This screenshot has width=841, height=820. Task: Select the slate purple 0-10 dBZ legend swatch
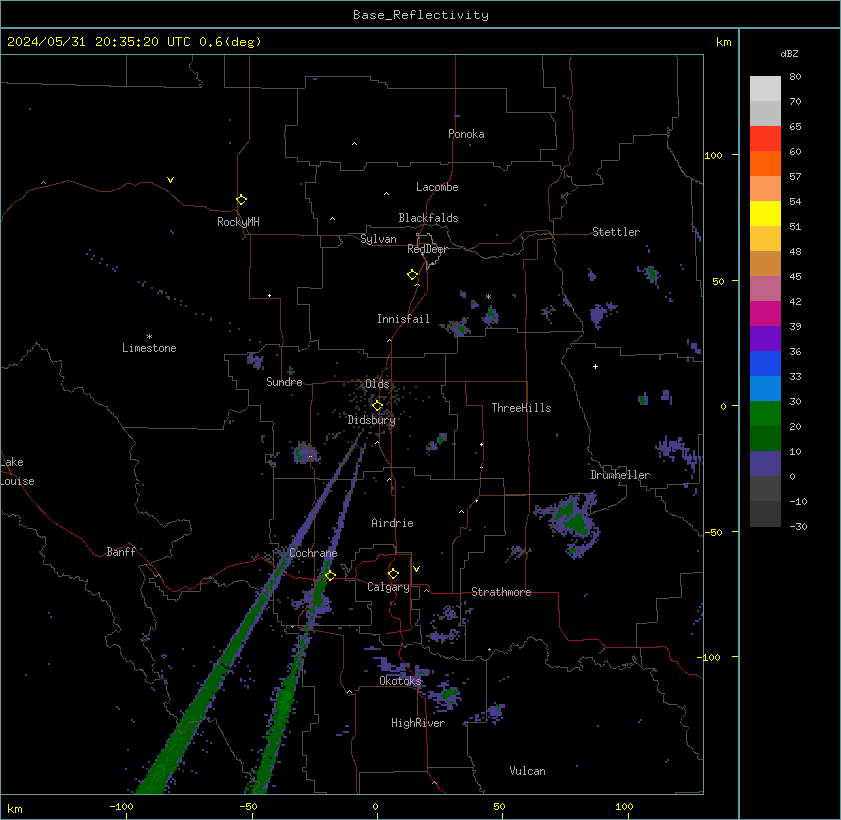pos(765,463)
